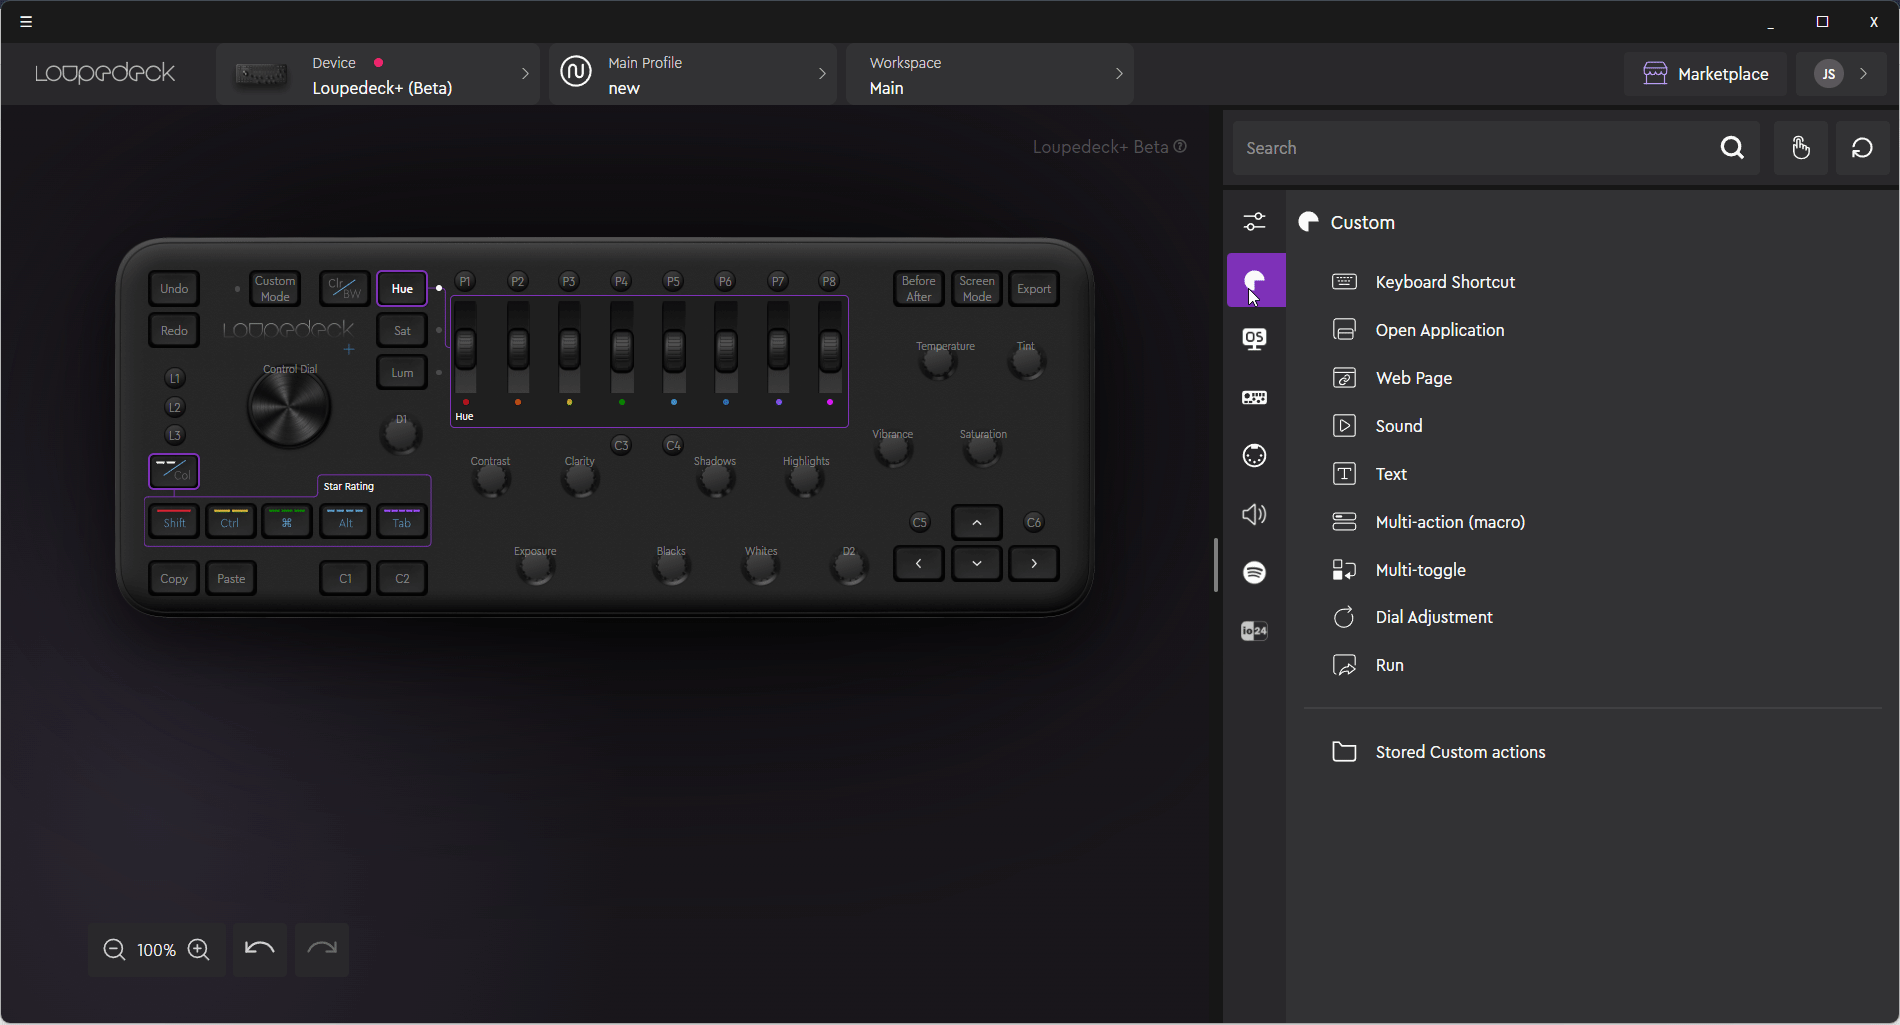Expand the Main Profile selector
The width and height of the screenshot is (1900, 1025).
pos(692,75)
